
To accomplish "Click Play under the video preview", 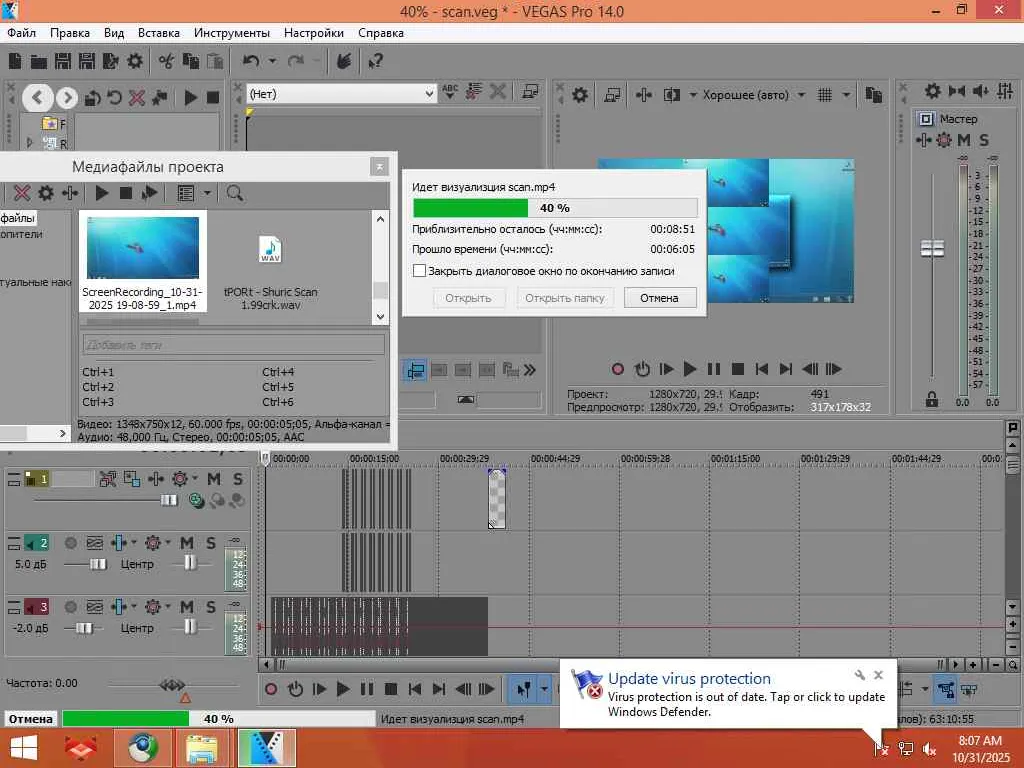I will click(690, 369).
